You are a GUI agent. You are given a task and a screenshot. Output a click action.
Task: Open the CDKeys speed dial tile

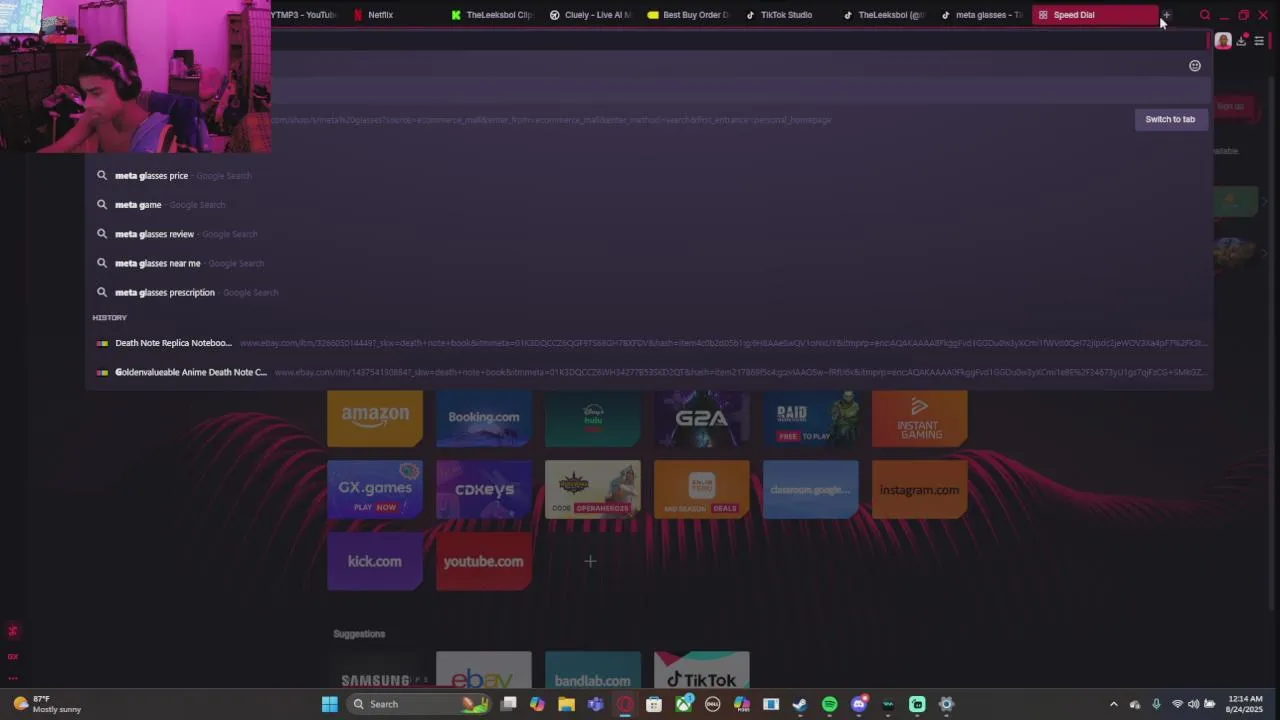[x=484, y=490]
